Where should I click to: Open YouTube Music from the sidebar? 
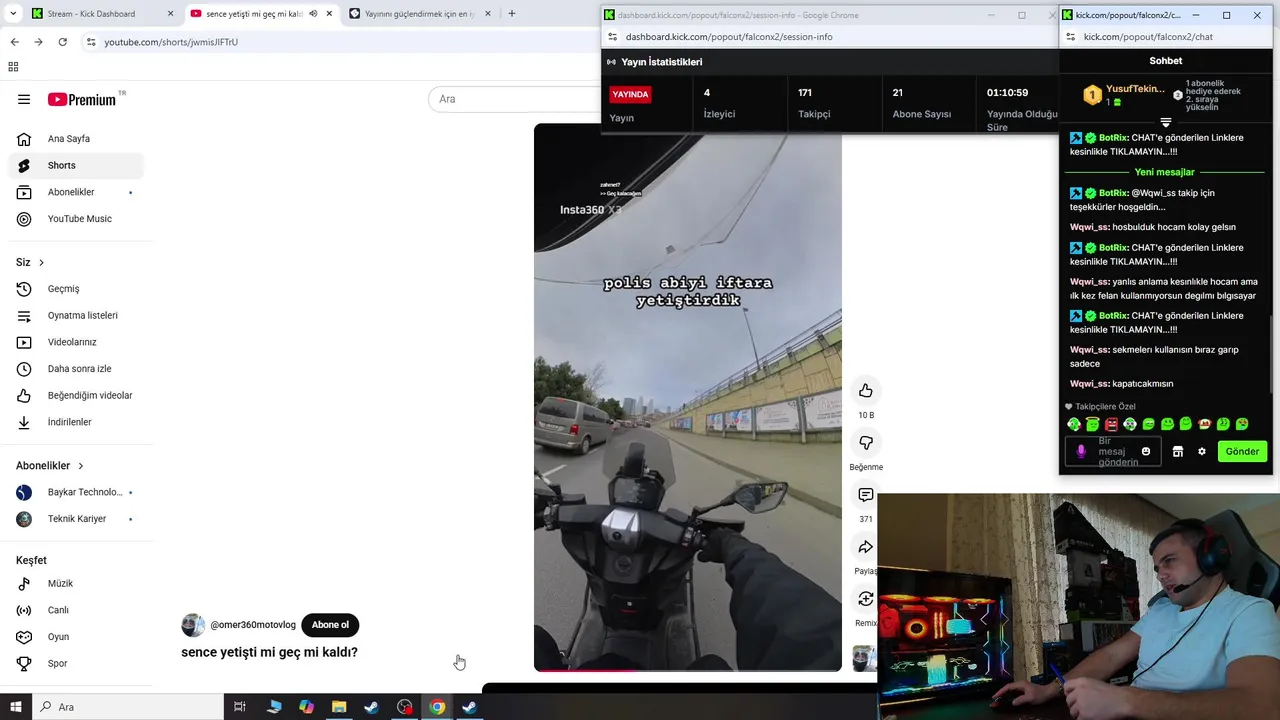(77, 219)
